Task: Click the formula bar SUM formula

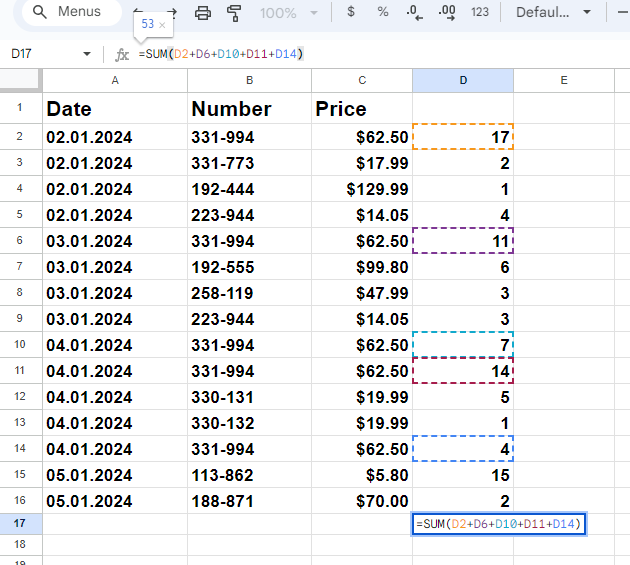Action: (221, 54)
